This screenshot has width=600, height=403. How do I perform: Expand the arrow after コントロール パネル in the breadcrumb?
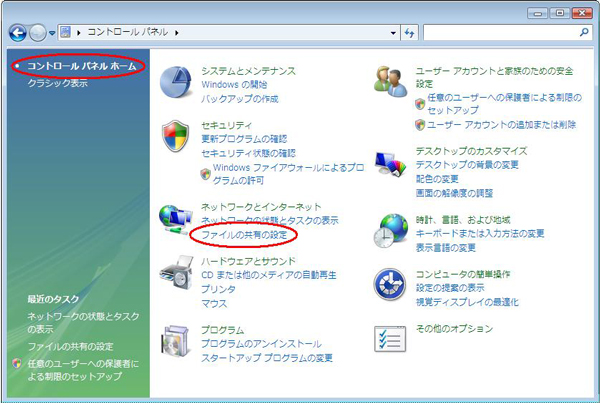(176, 33)
